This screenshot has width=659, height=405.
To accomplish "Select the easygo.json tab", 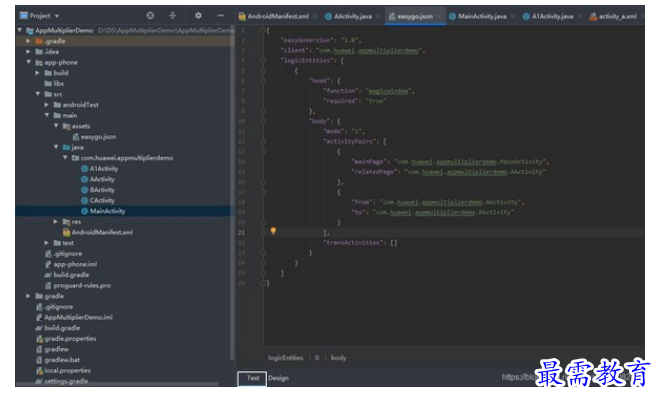I will click(x=415, y=16).
